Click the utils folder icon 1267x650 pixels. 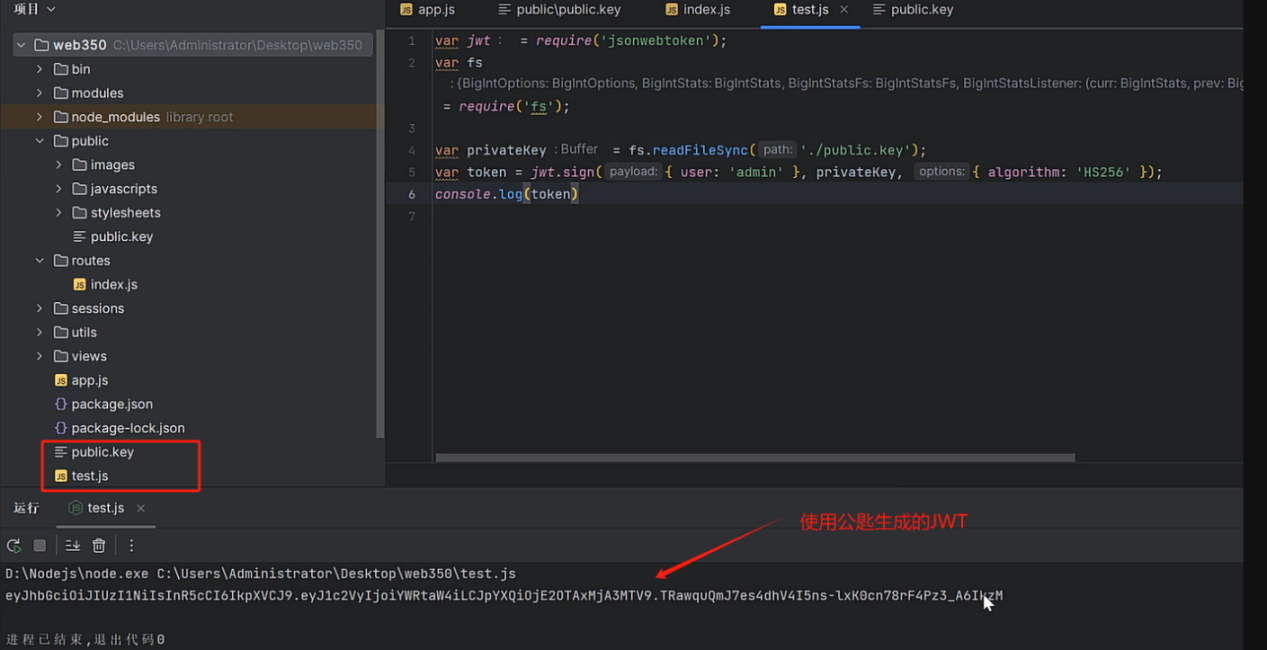pos(61,333)
